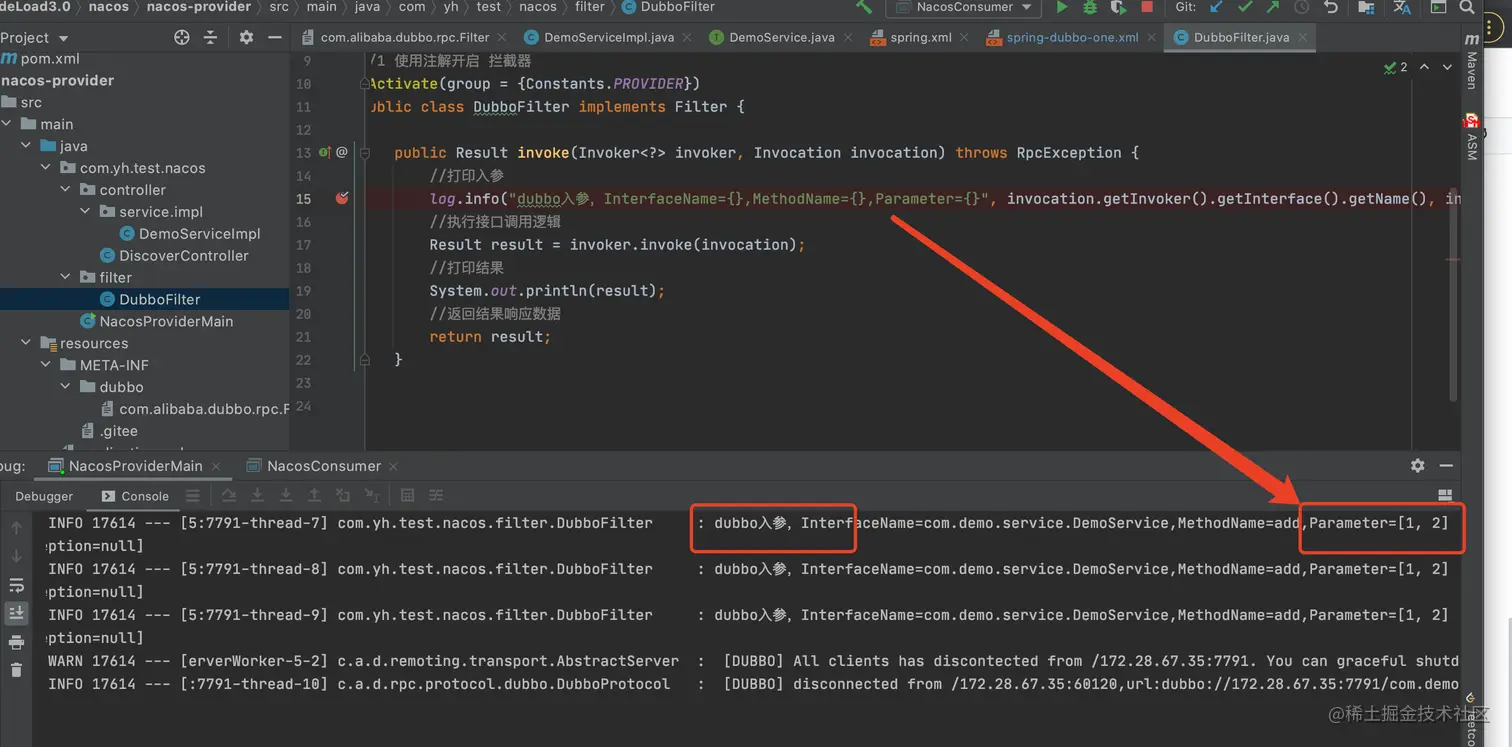Screen dimensions: 1512x747
Task: Close the DubboFilter.java editor tab
Action: tap(1303, 37)
